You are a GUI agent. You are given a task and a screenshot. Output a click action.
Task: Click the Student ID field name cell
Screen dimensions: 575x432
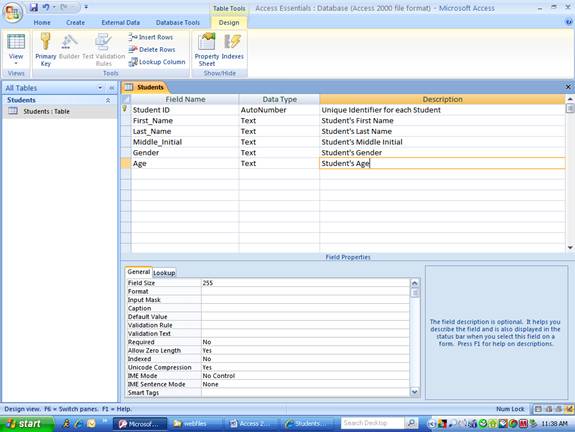[185, 110]
